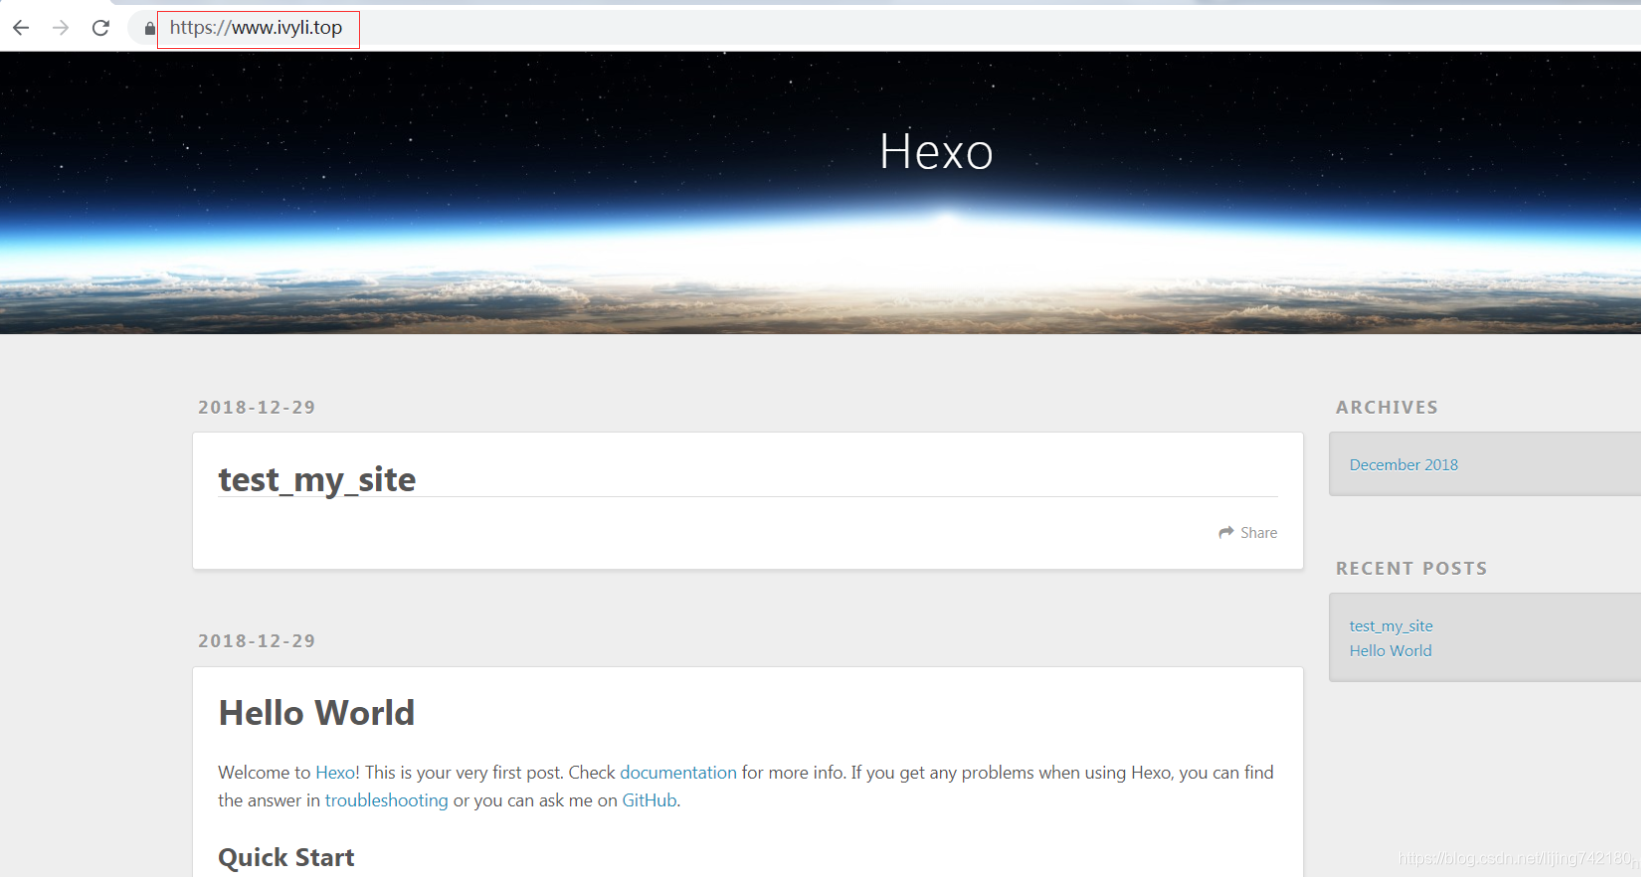Screen dimensions: 1641x877
Task: Open Hello World in Recent Posts
Action: point(1390,651)
